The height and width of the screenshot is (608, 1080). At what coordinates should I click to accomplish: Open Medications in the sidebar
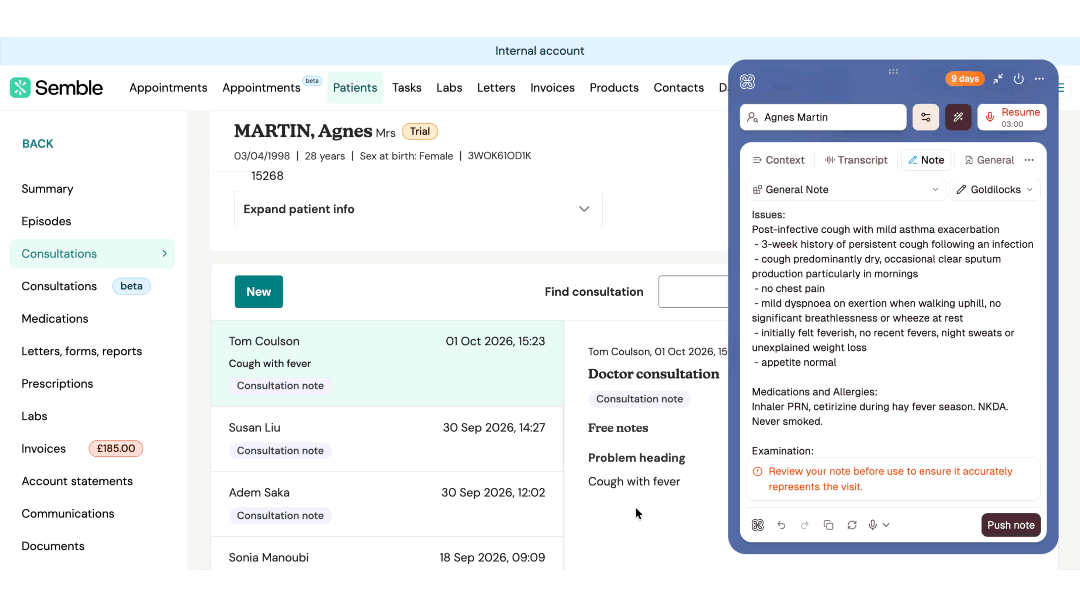(54, 318)
